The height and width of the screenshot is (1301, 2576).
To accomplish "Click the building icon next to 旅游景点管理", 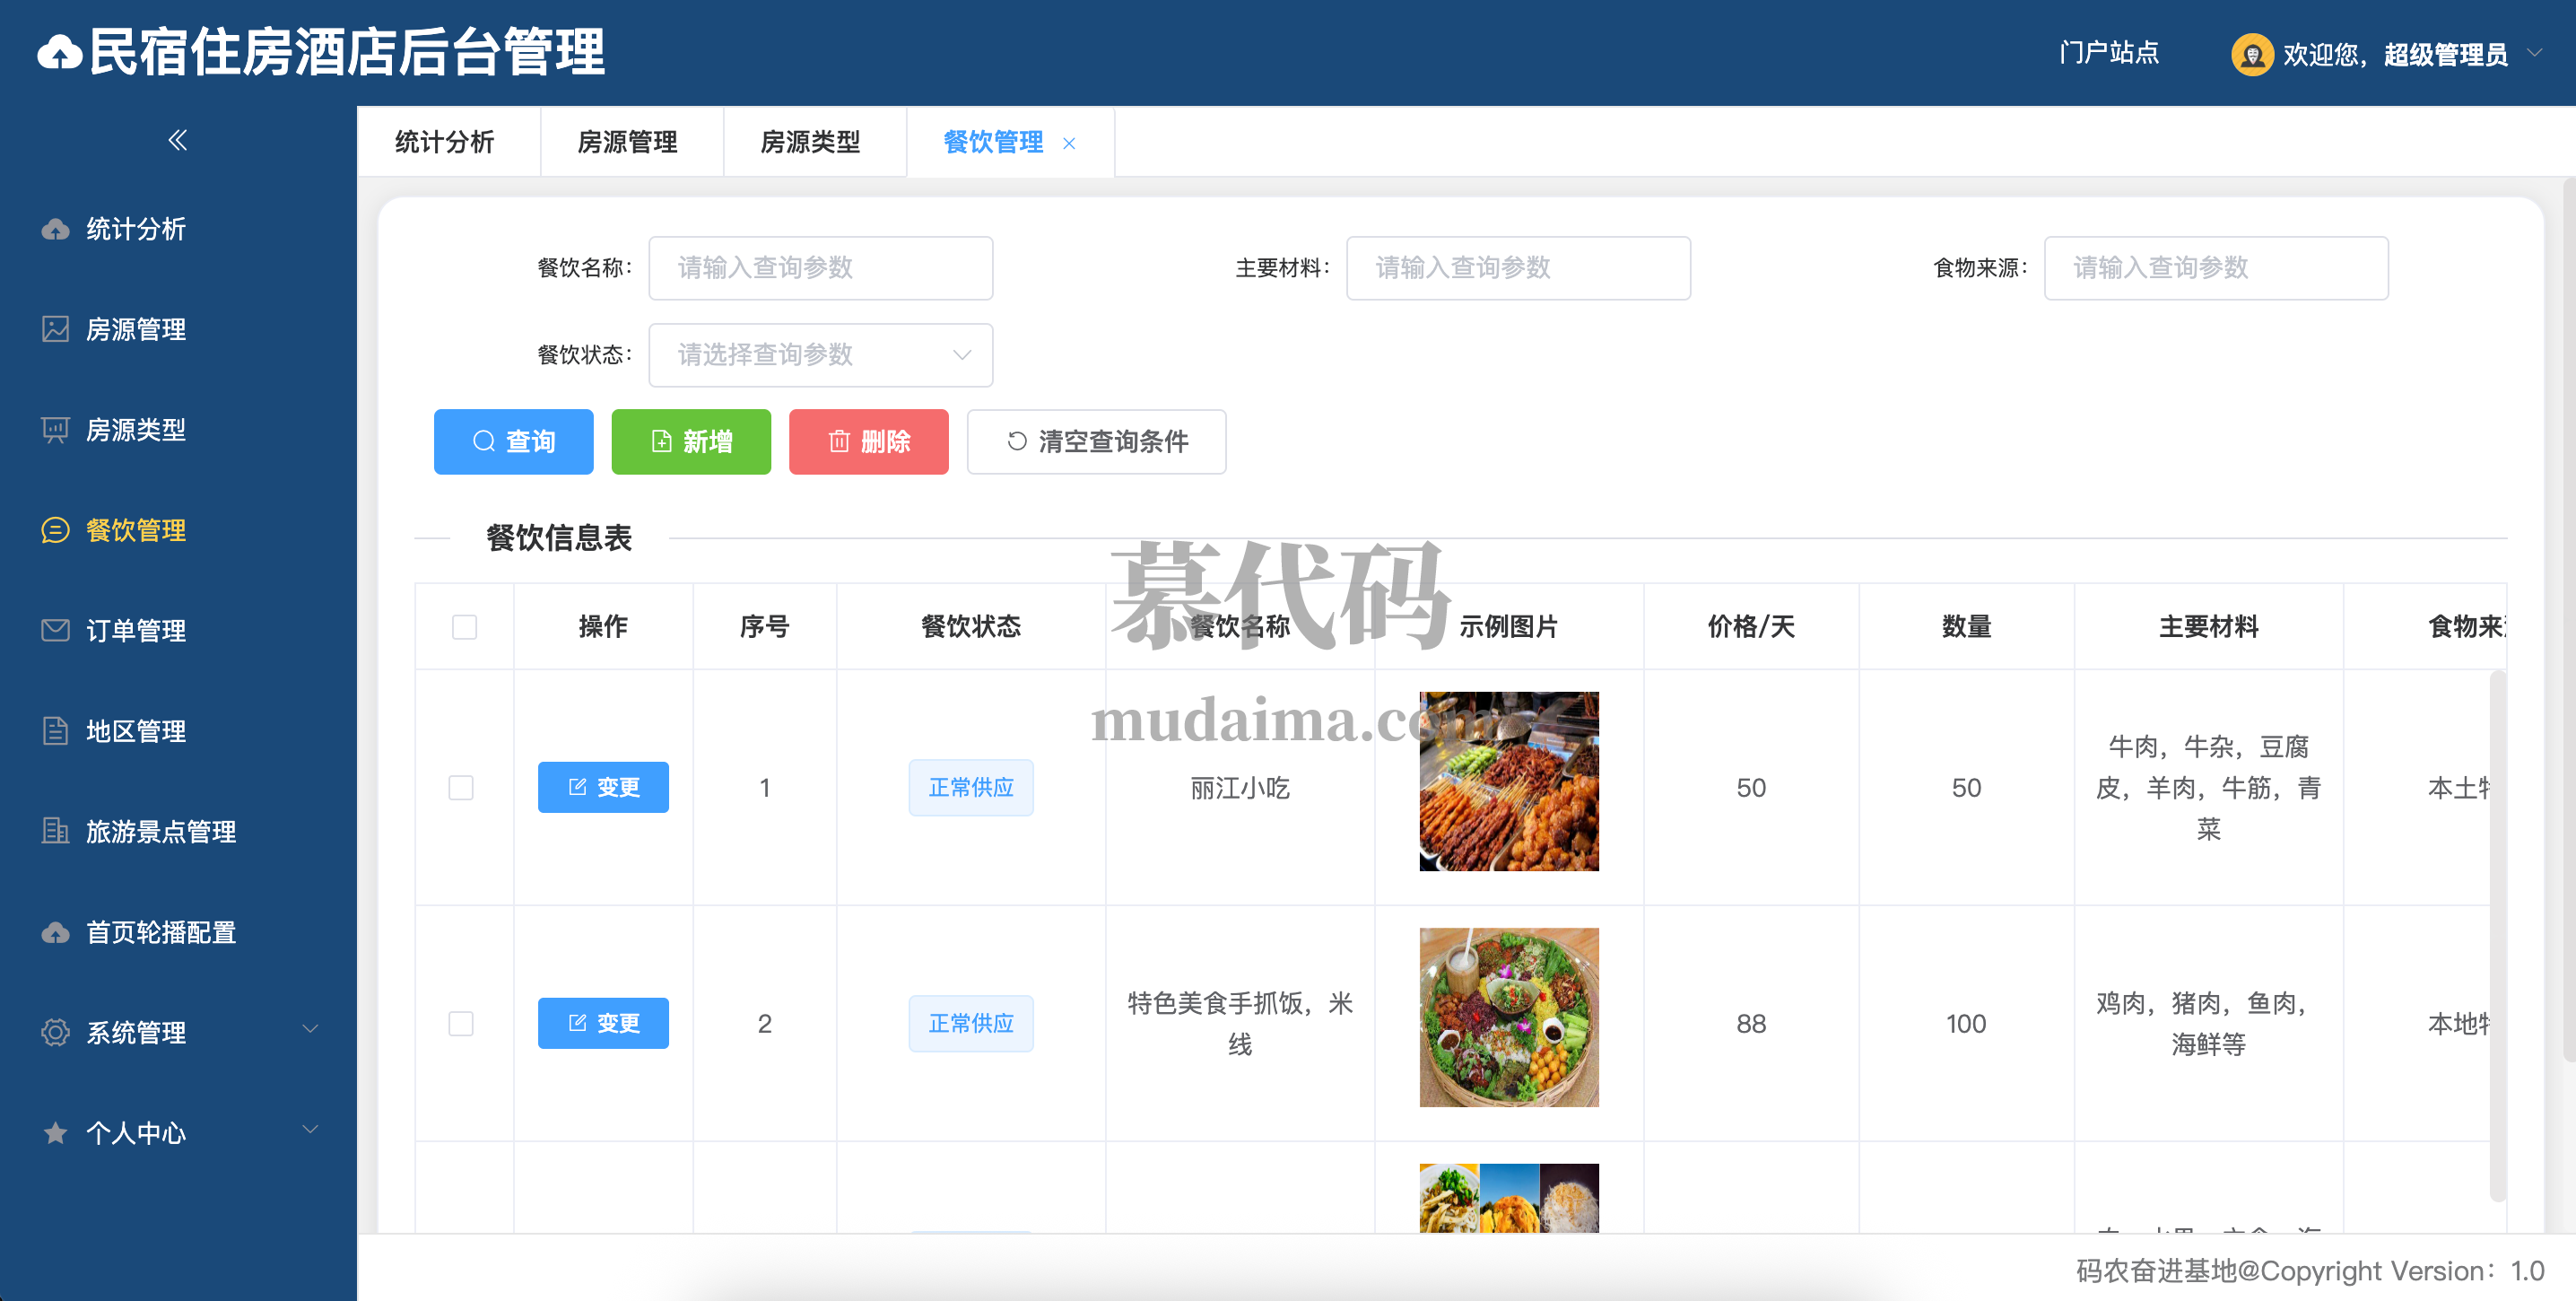I will pos(55,831).
